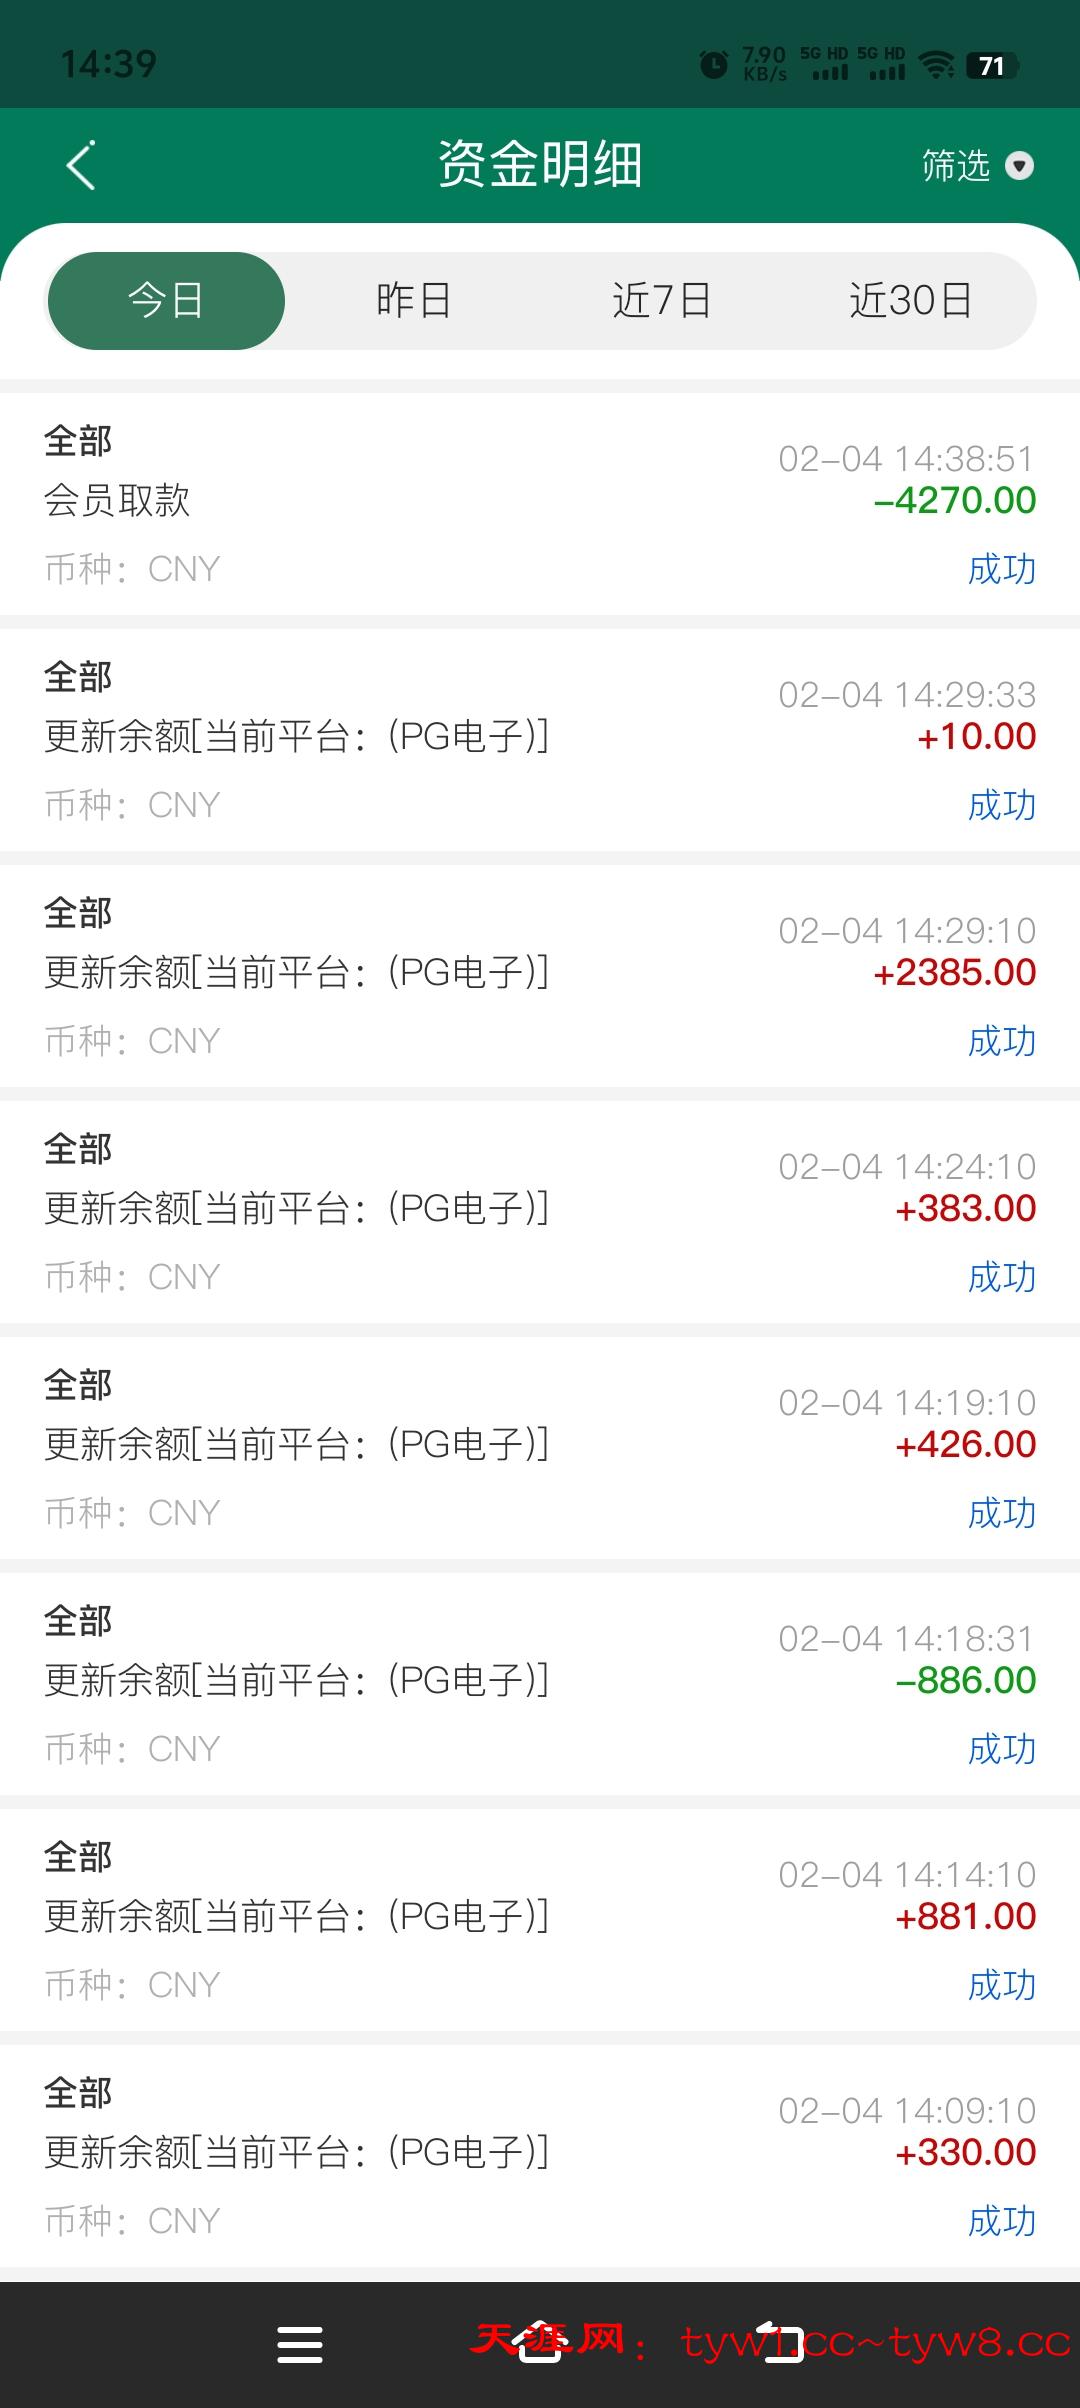
Task: Tap 成功 status on +10.00 entry
Action: coord(1001,805)
